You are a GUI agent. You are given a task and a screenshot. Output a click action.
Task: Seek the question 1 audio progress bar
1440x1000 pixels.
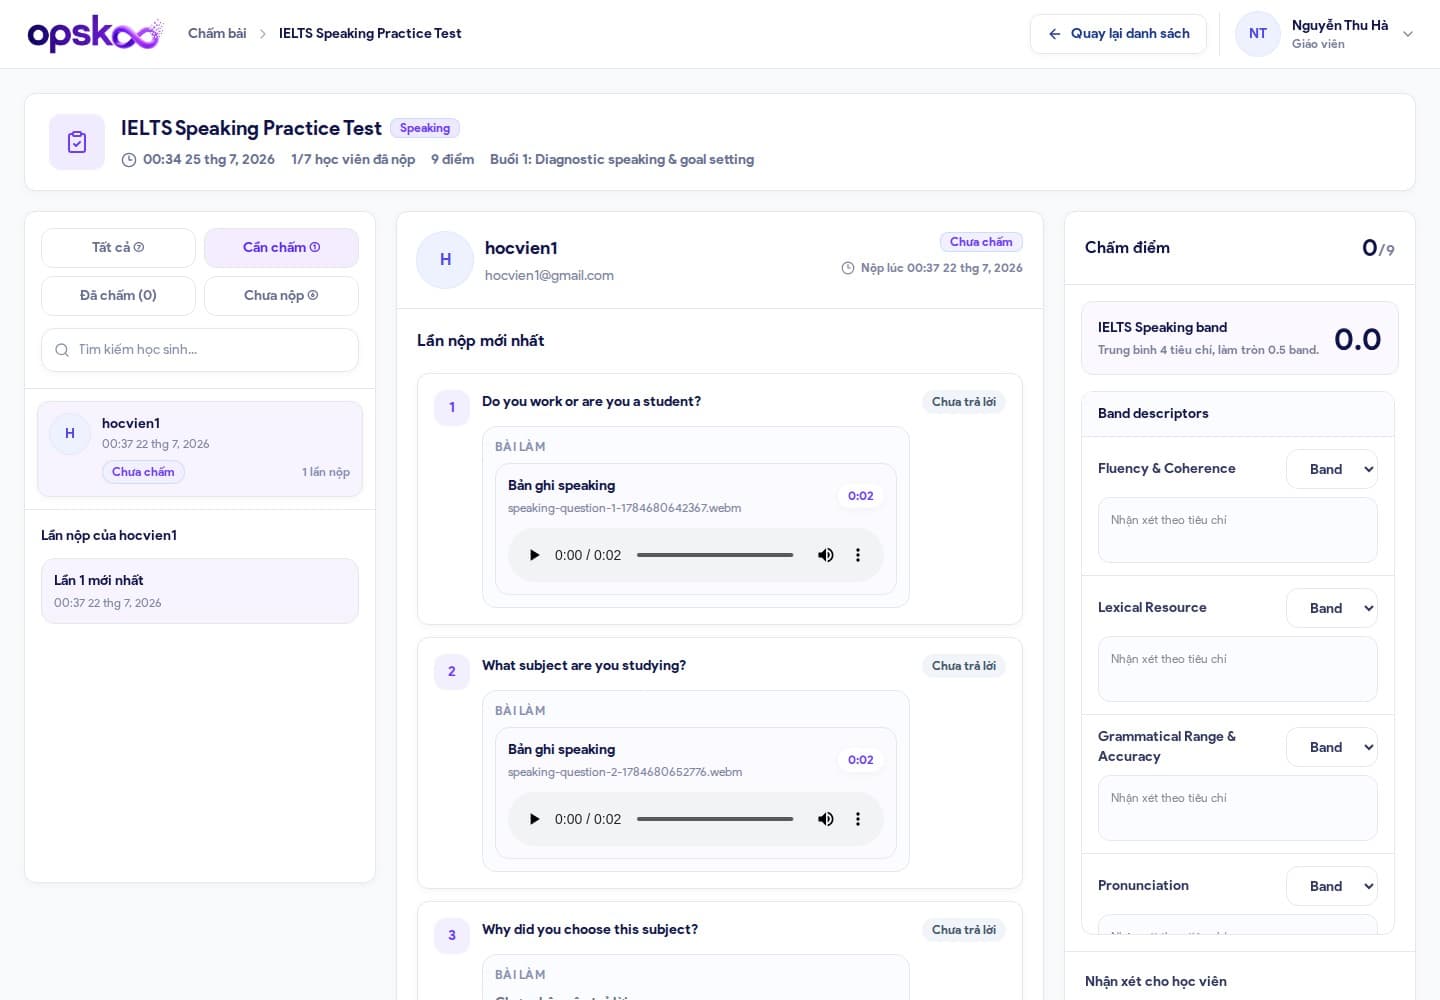tap(715, 555)
